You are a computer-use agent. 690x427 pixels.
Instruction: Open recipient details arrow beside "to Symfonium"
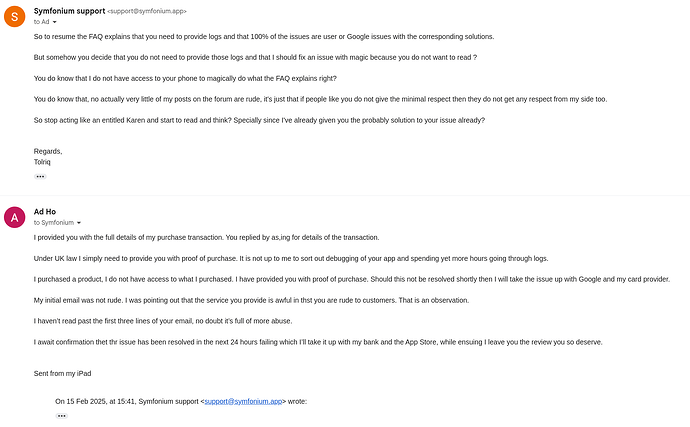[x=79, y=223]
